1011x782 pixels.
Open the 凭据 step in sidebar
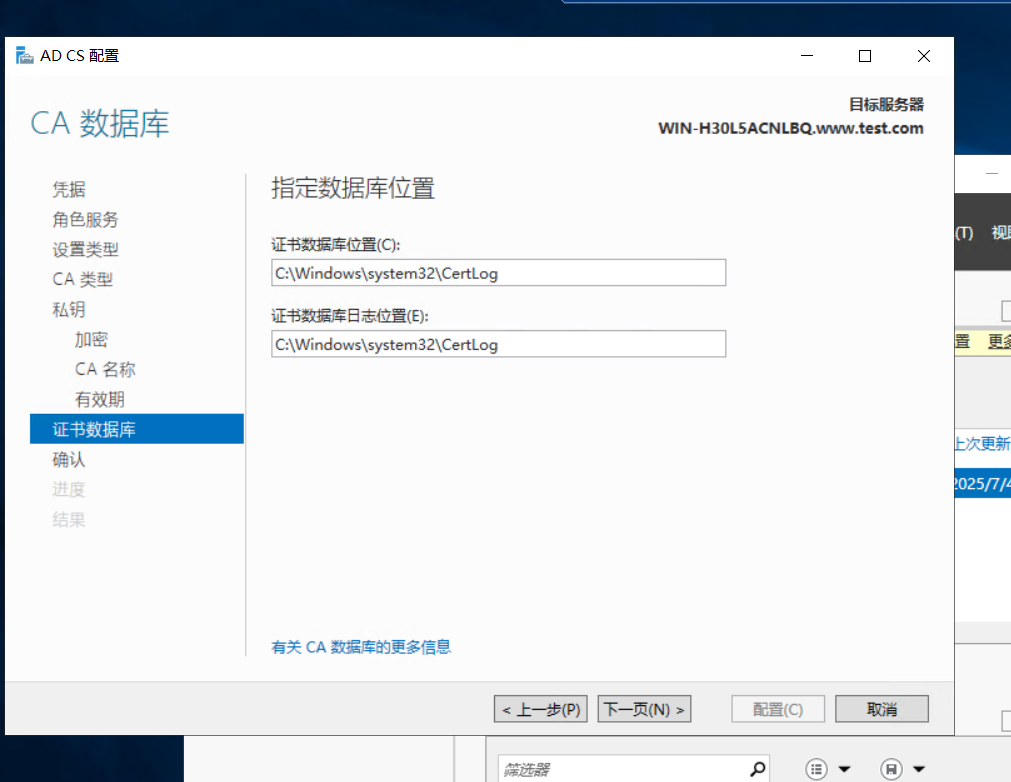69,190
